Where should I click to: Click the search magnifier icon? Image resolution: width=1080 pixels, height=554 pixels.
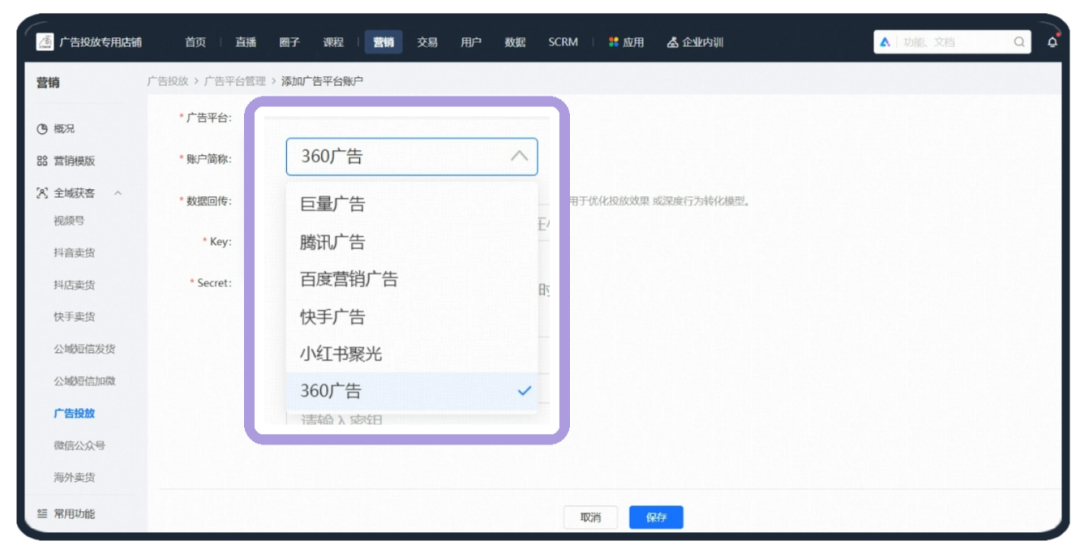coord(1019,42)
